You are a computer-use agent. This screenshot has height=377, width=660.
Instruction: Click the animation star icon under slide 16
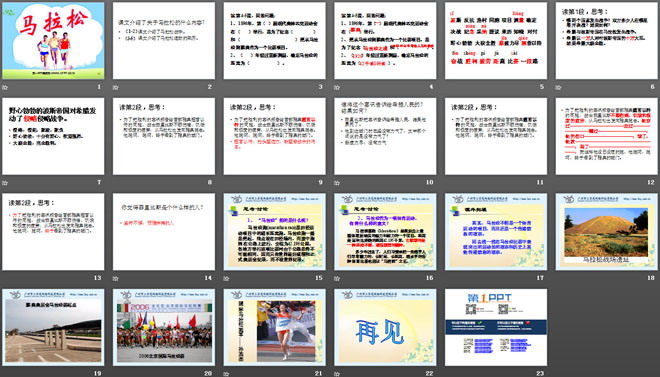337,278
